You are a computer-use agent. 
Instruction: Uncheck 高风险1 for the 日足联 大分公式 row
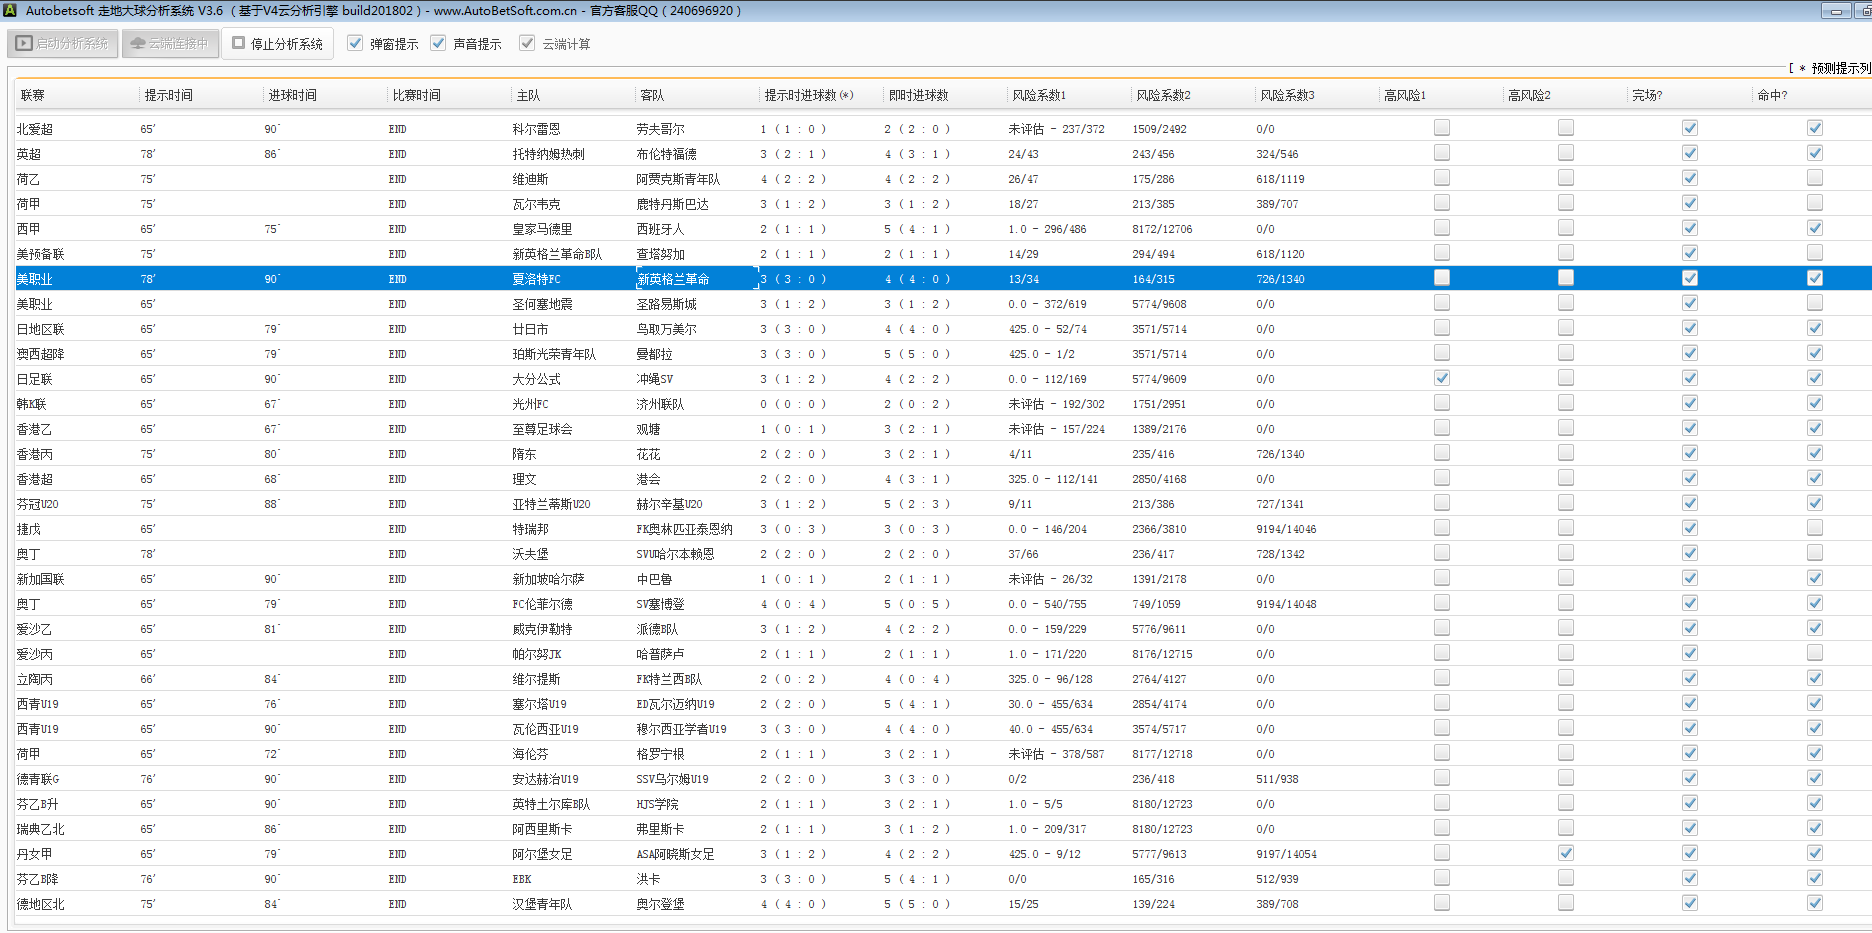point(1441,378)
